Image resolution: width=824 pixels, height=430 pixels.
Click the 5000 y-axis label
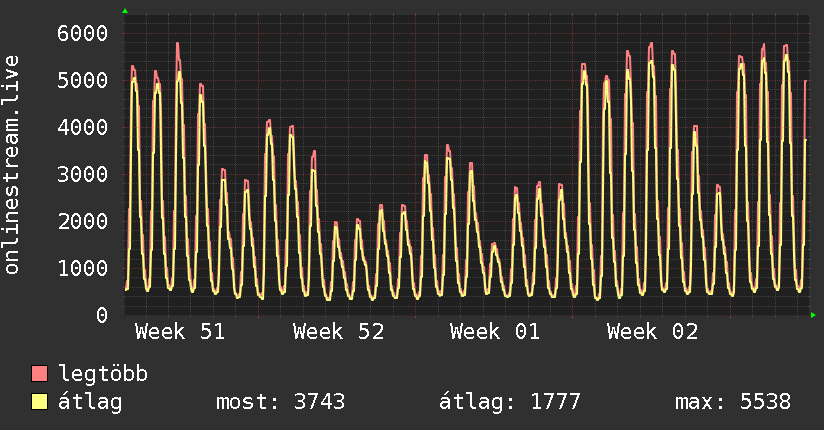click(83, 80)
